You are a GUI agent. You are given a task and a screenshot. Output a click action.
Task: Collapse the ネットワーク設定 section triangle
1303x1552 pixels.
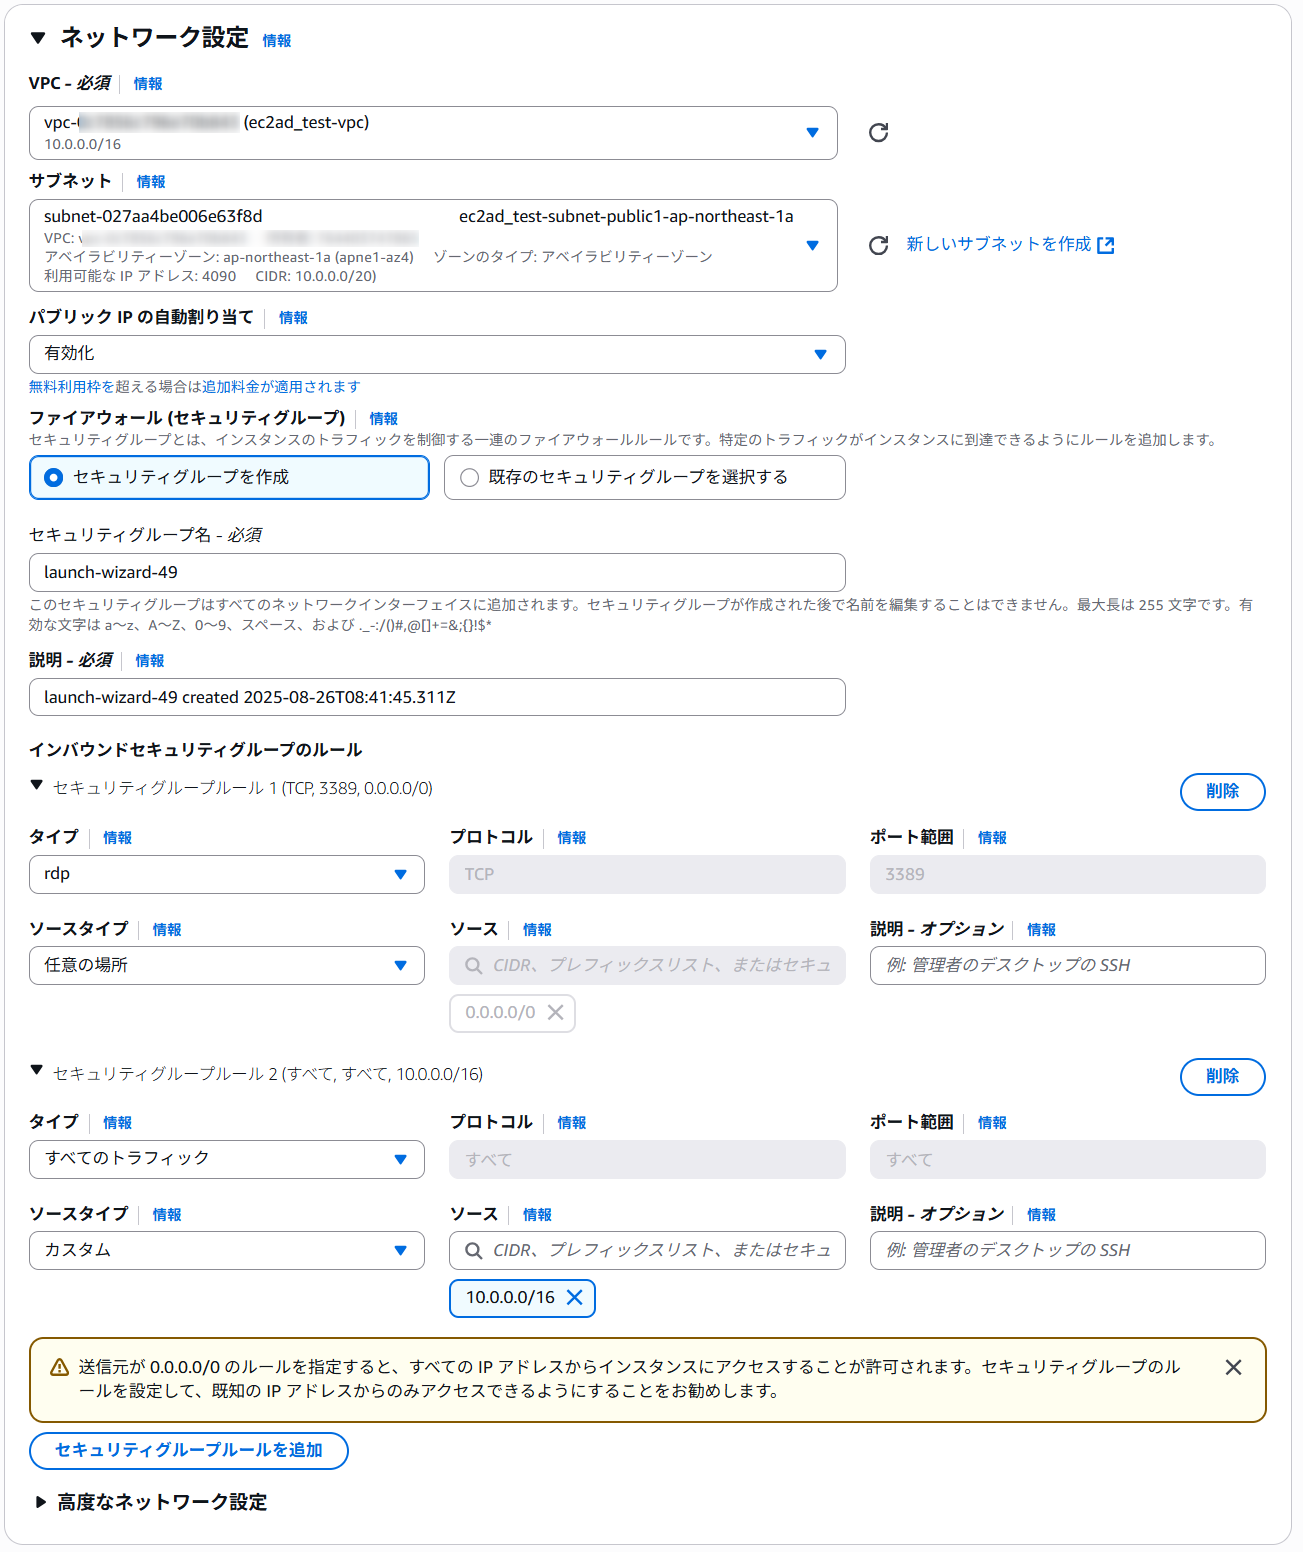[x=38, y=38]
